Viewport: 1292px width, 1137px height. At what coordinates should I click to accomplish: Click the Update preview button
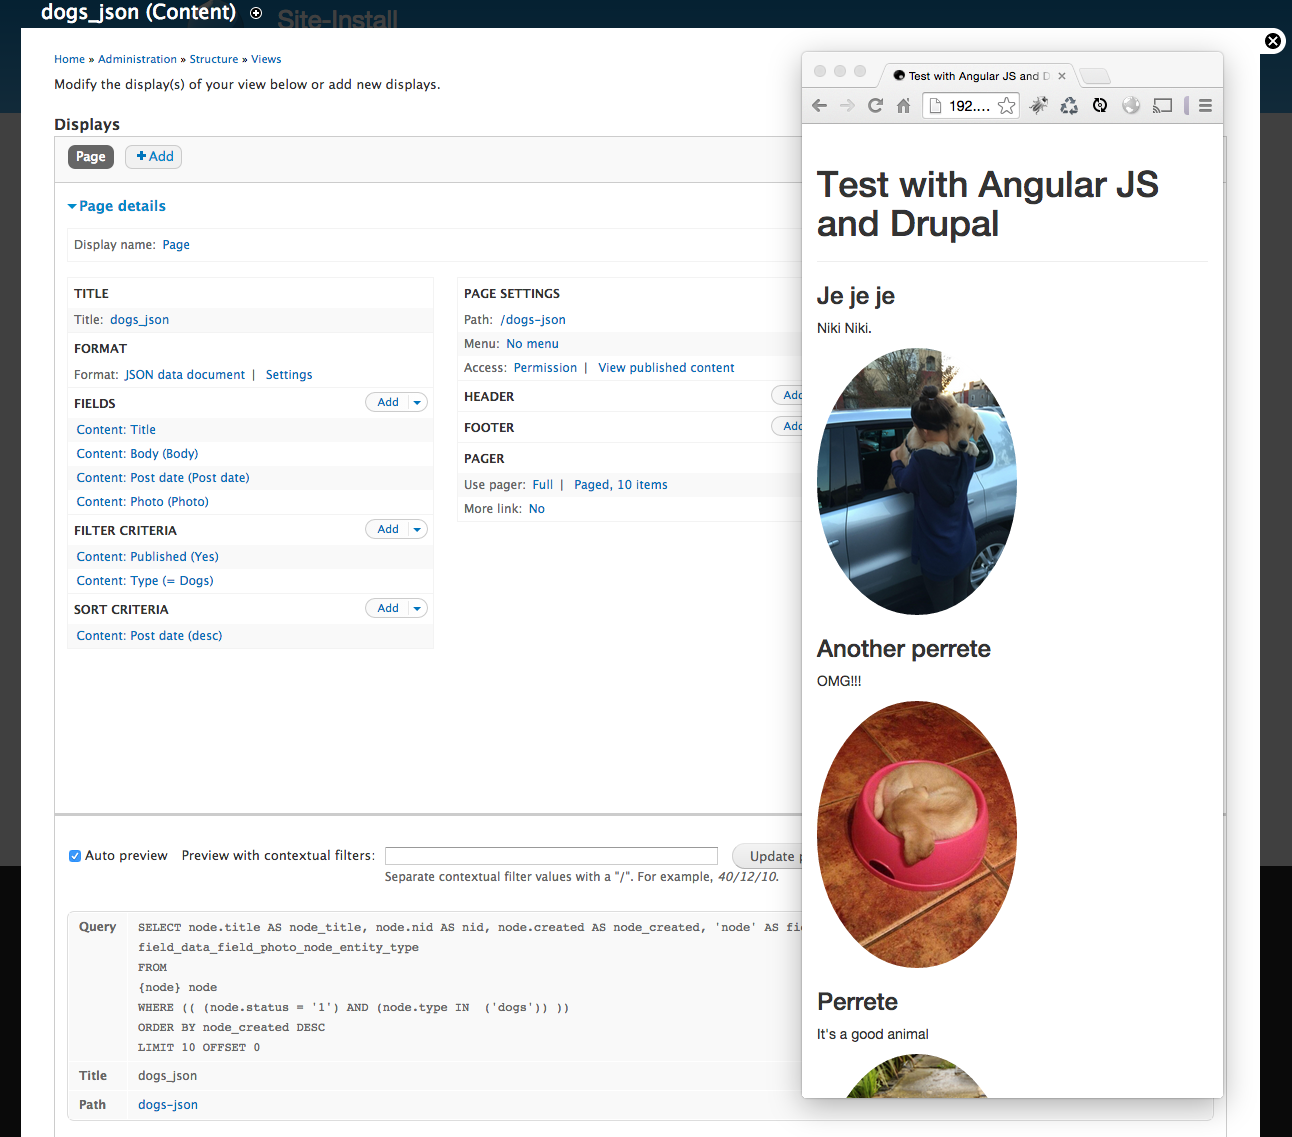767,856
